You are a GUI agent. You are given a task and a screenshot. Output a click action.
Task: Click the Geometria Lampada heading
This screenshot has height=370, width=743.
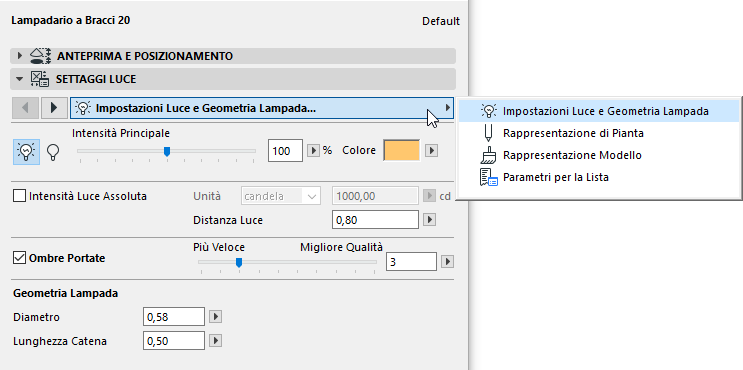click(x=65, y=293)
